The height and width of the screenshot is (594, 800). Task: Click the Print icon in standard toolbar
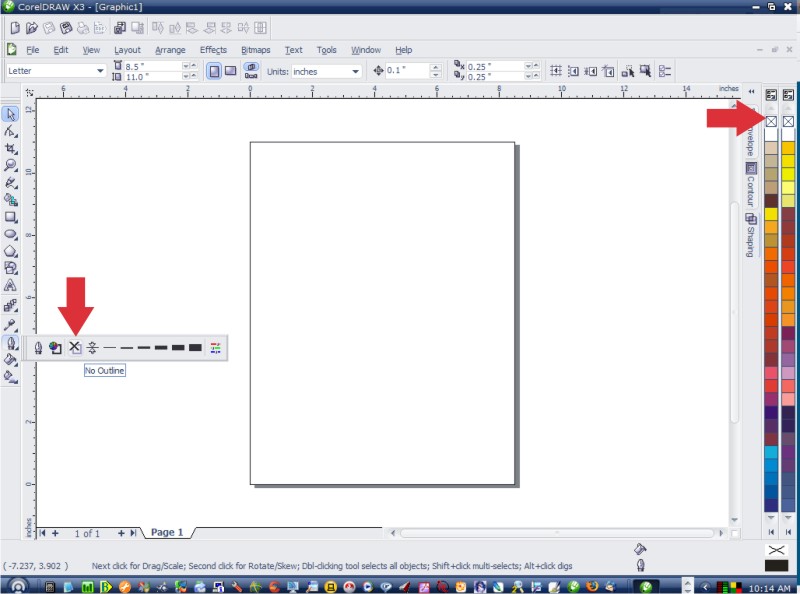pos(83,28)
